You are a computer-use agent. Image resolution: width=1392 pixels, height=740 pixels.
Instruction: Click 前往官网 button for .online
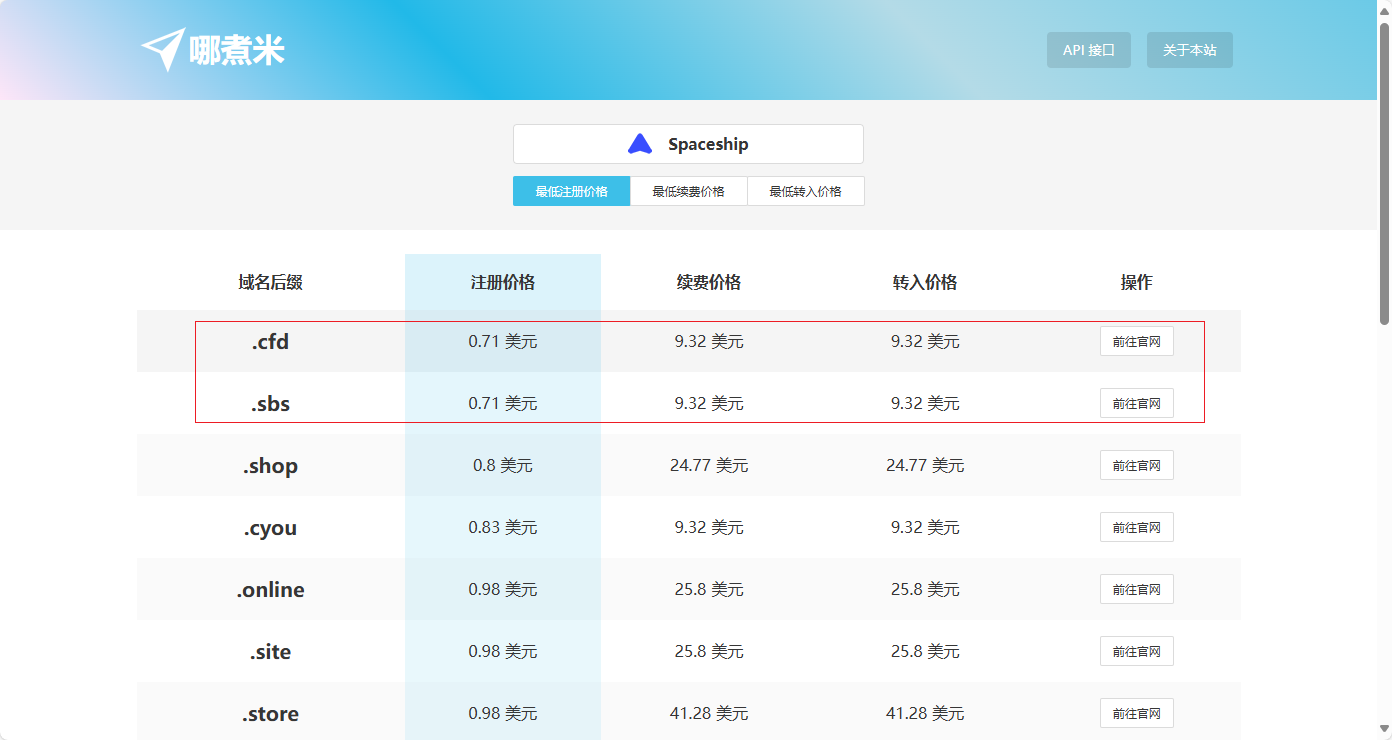pos(1137,589)
